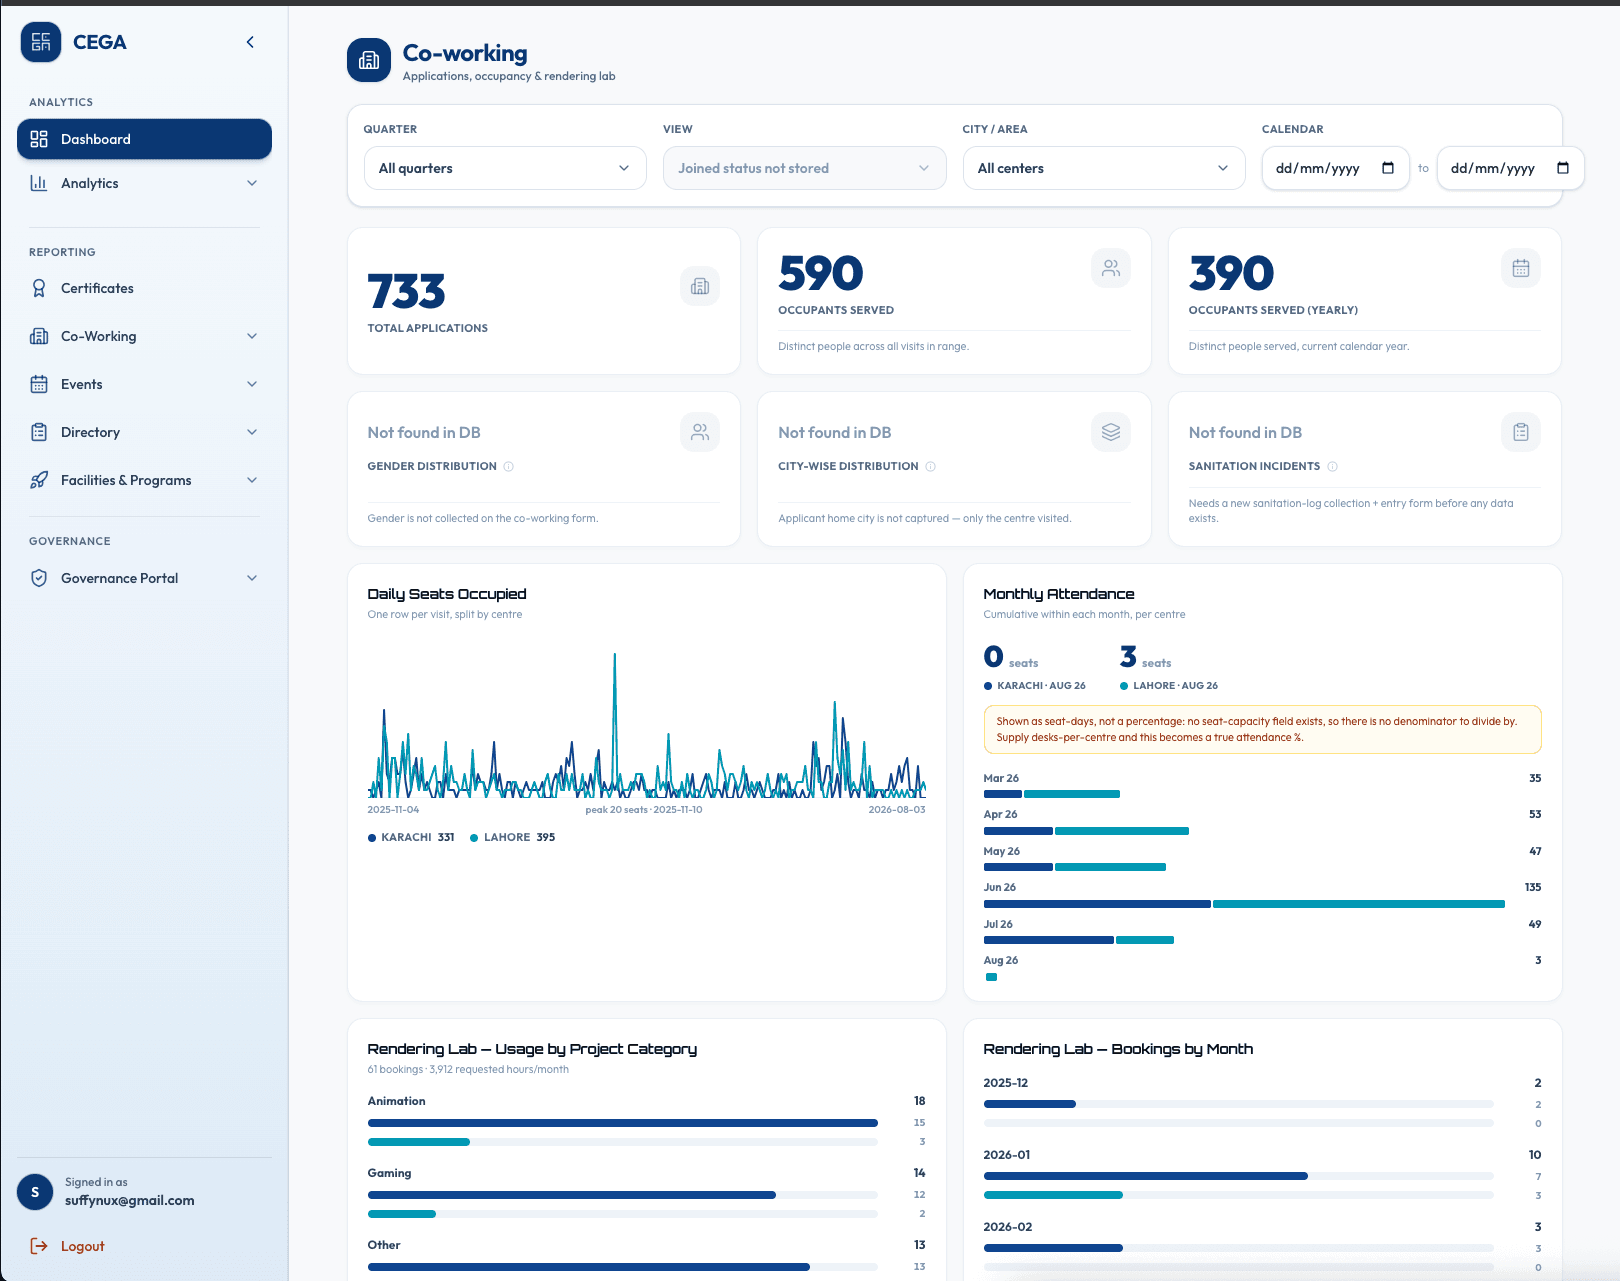Expand the Co-Working sidebar section
The image size is (1620, 1281).
(x=144, y=336)
